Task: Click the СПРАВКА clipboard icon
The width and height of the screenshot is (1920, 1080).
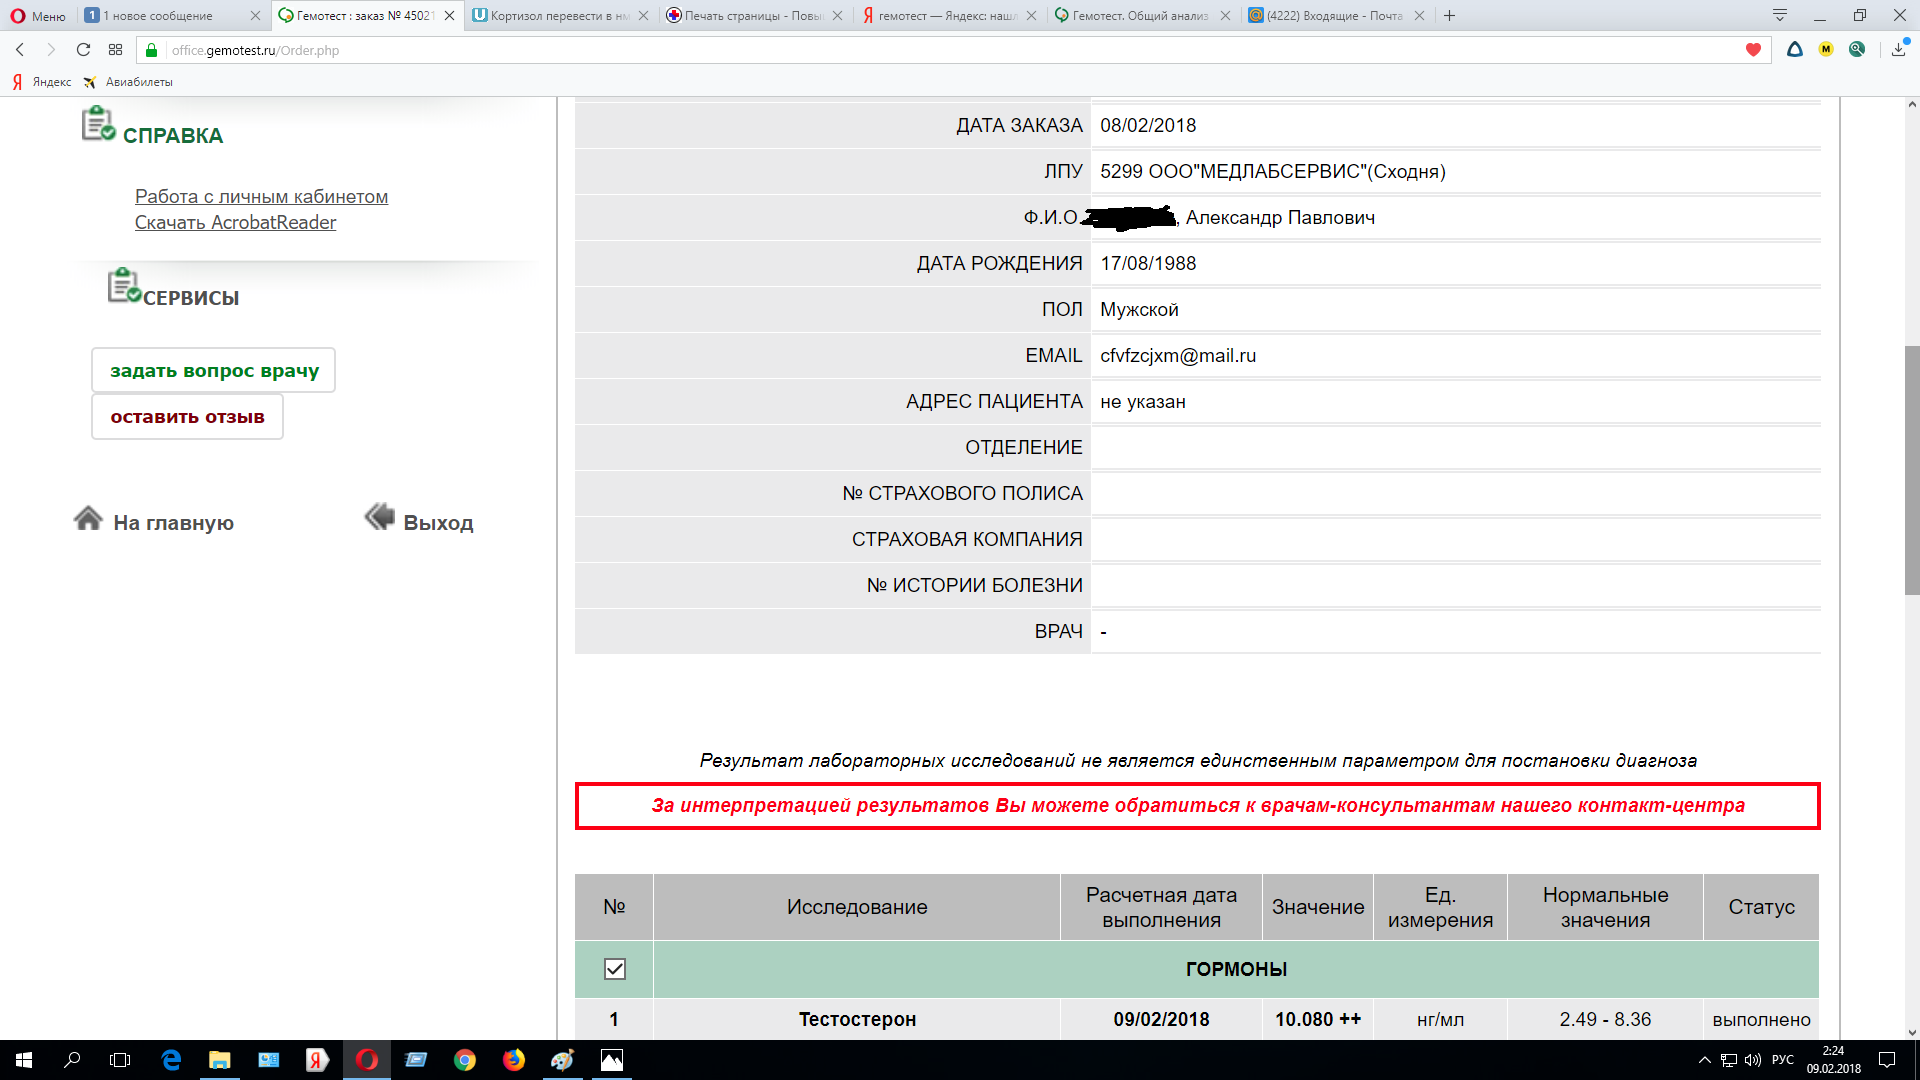Action: click(x=98, y=124)
